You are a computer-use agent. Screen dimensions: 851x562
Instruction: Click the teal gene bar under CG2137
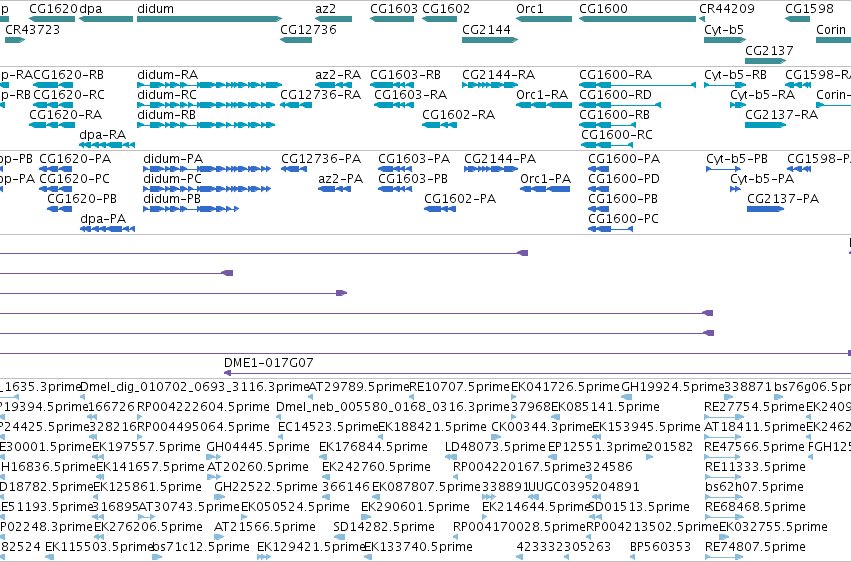point(766,61)
